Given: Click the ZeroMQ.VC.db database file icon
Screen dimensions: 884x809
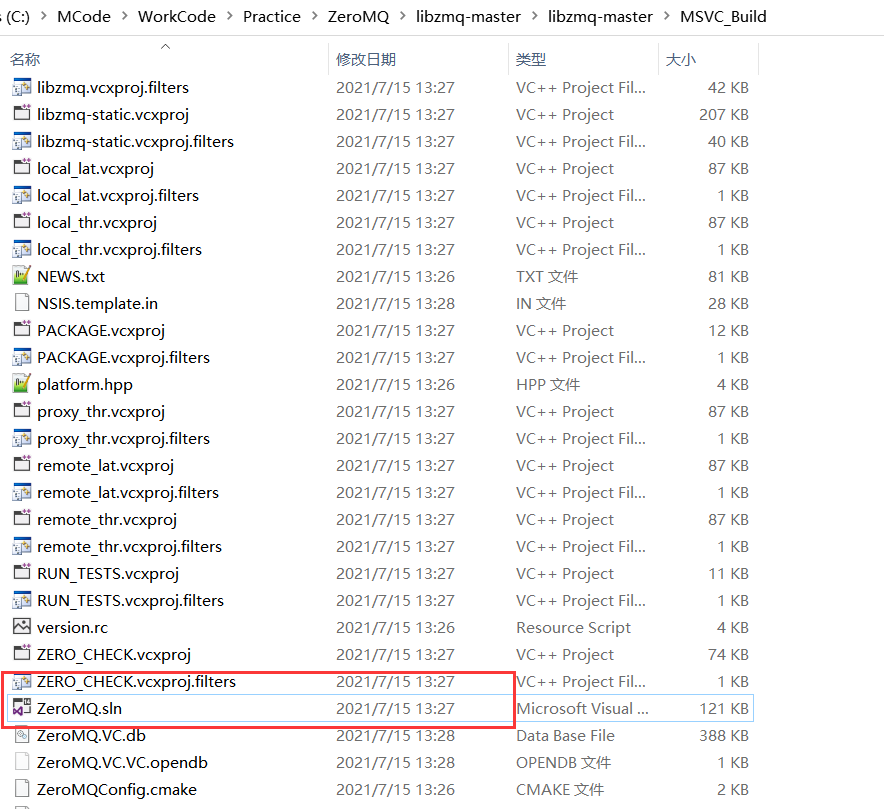Looking at the screenshot, I should pos(22,735).
